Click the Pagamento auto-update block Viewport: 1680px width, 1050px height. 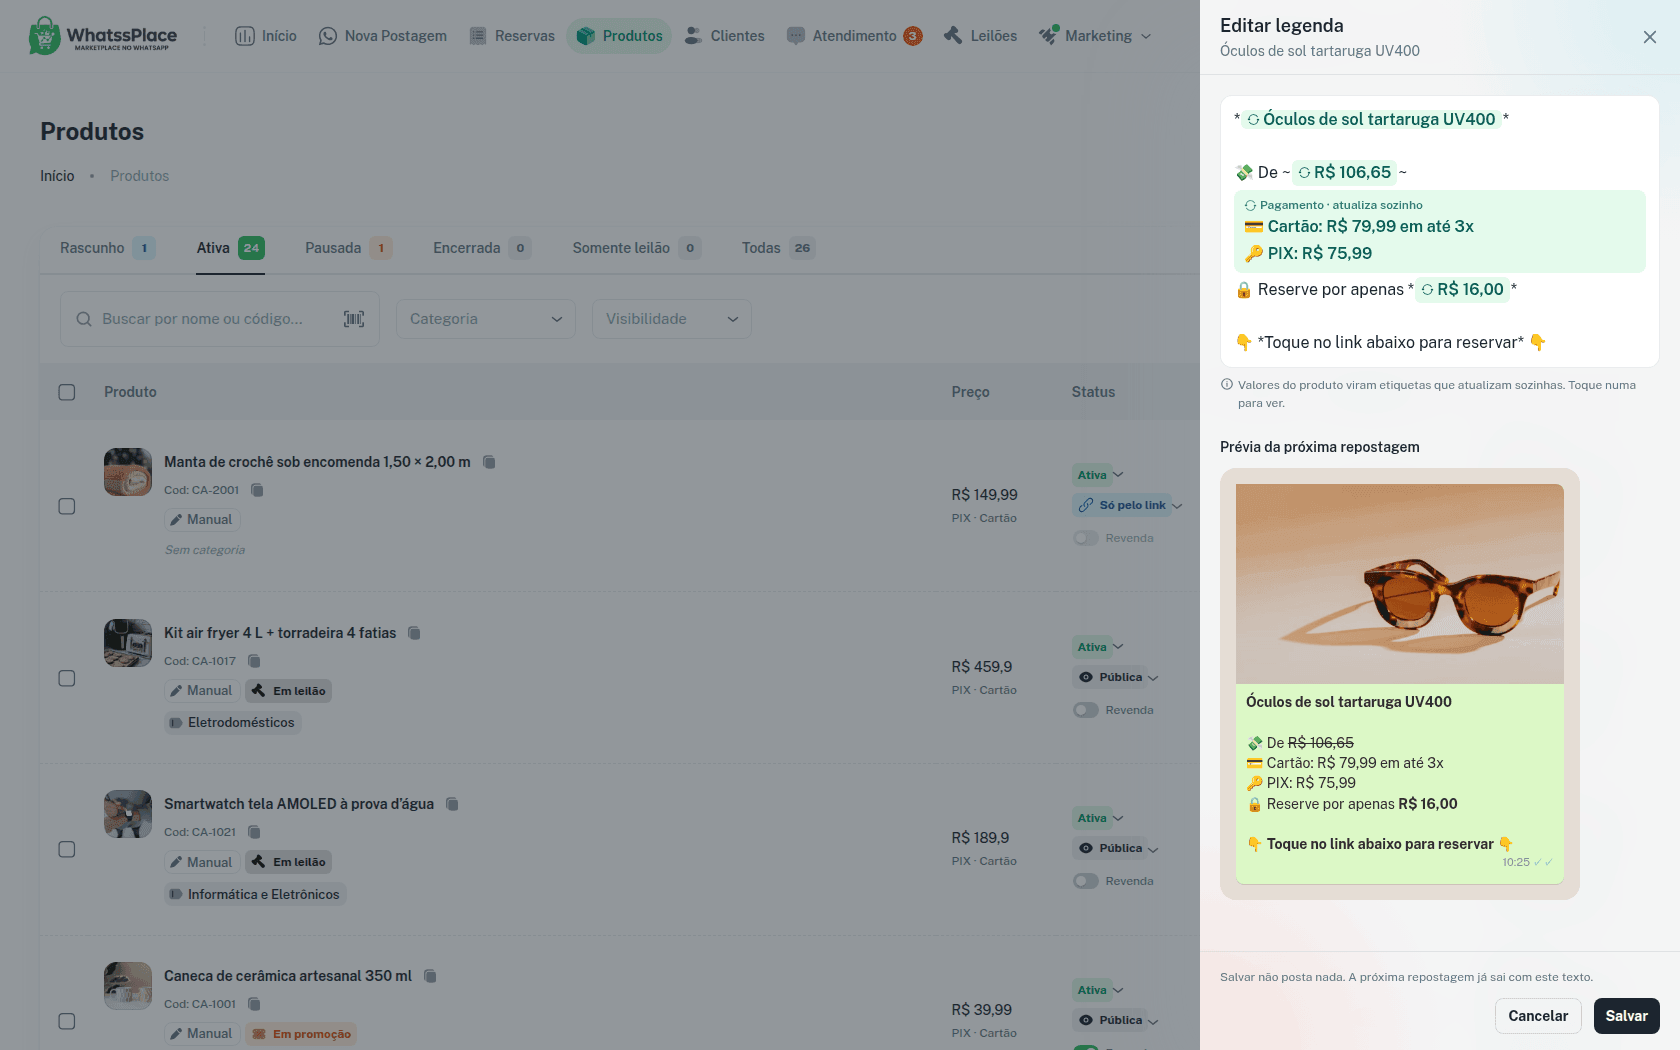pos(1440,231)
